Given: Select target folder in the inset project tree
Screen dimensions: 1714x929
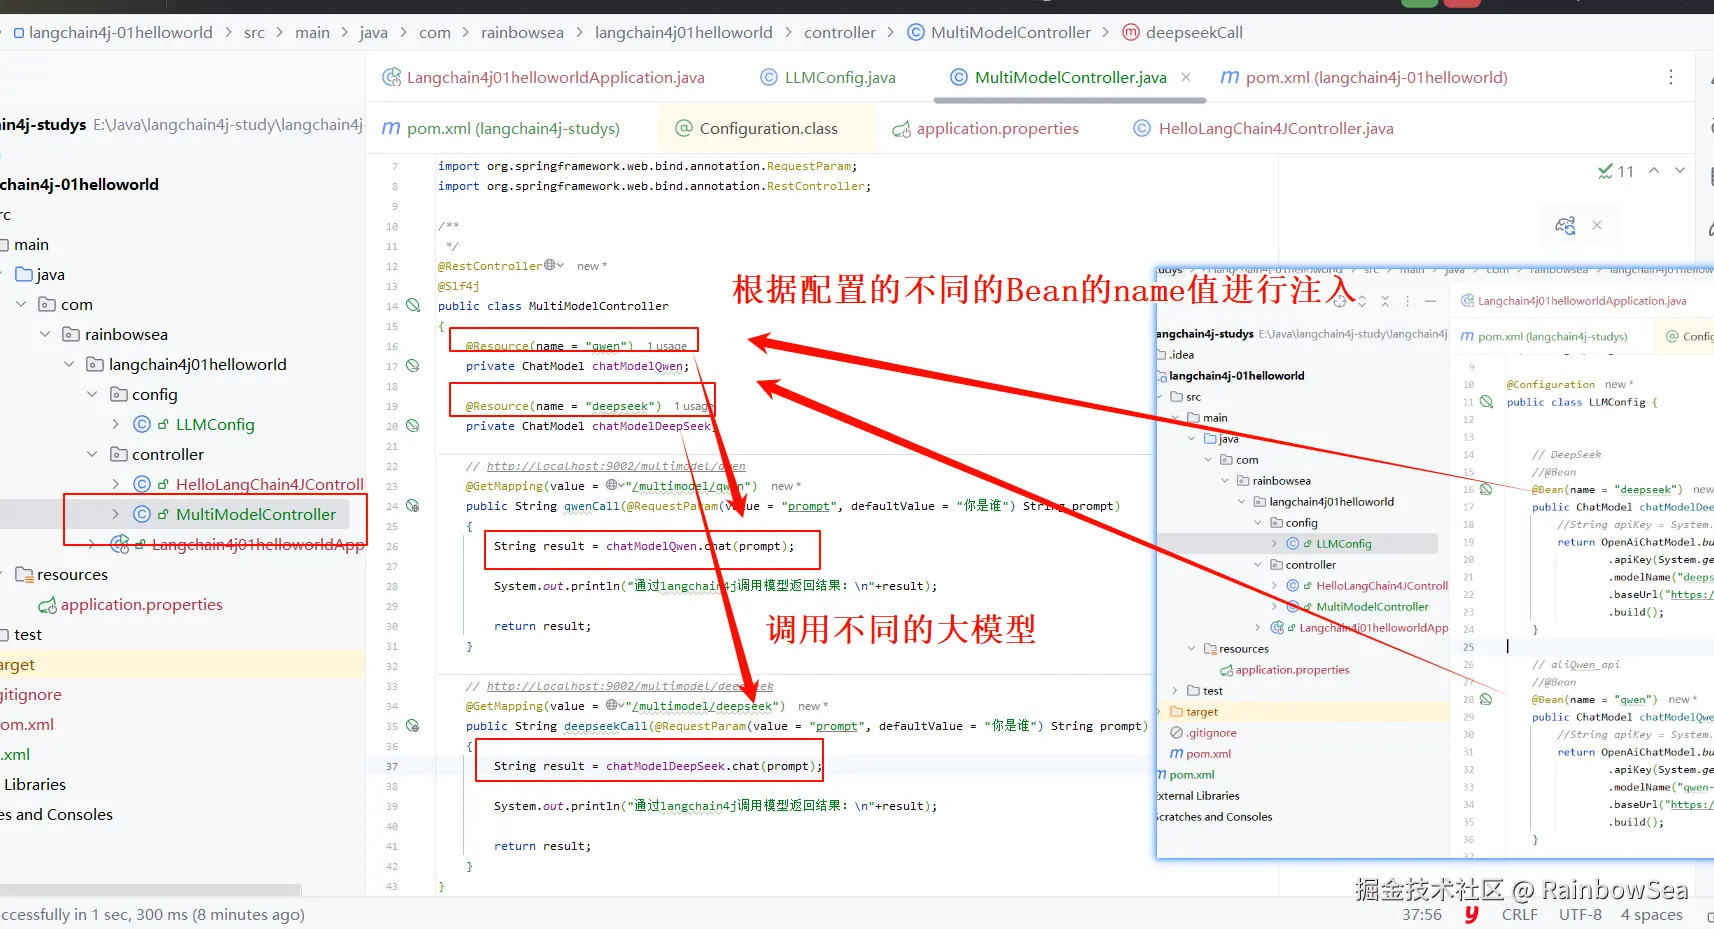Looking at the screenshot, I should [x=1201, y=712].
